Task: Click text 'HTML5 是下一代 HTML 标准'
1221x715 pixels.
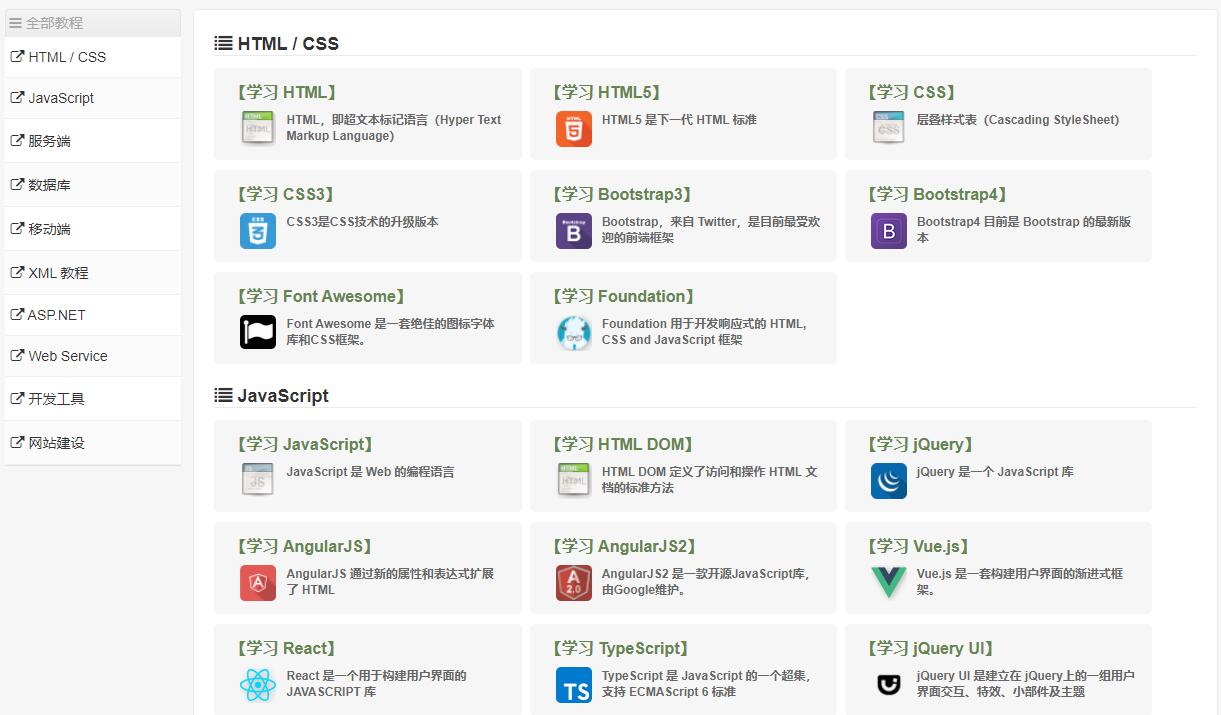Action: click(x=679, y=120)
